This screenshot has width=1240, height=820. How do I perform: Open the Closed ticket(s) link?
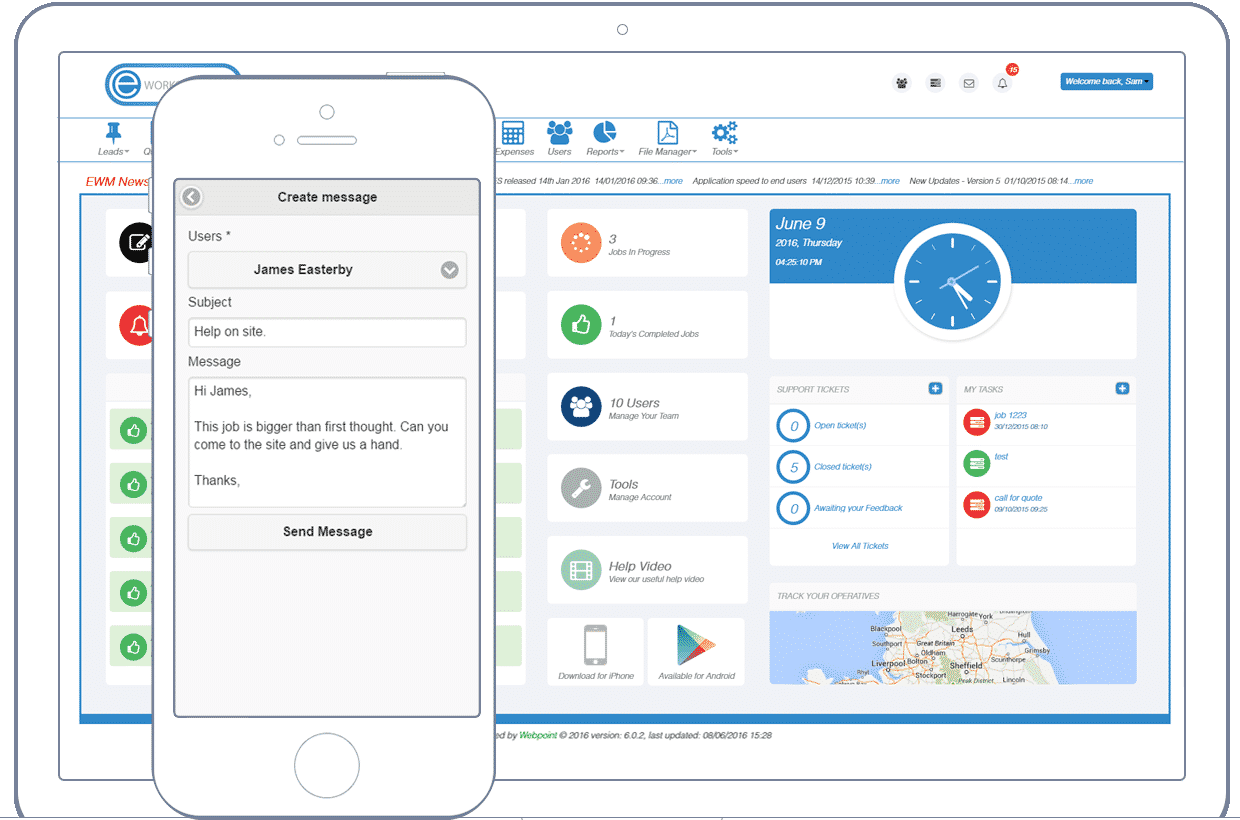click(843, 467)
